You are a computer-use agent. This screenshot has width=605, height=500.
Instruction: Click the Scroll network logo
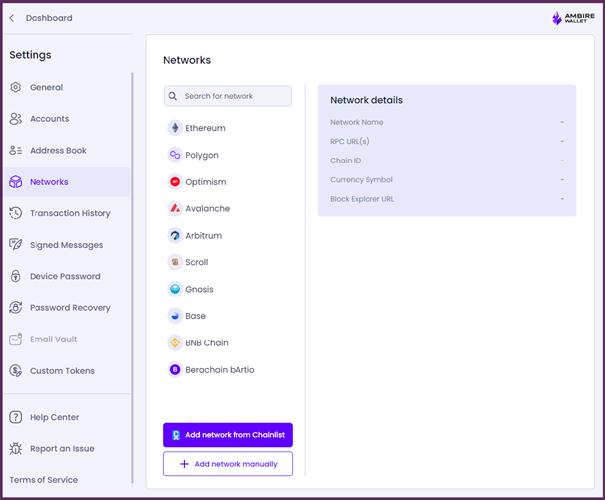175,262
